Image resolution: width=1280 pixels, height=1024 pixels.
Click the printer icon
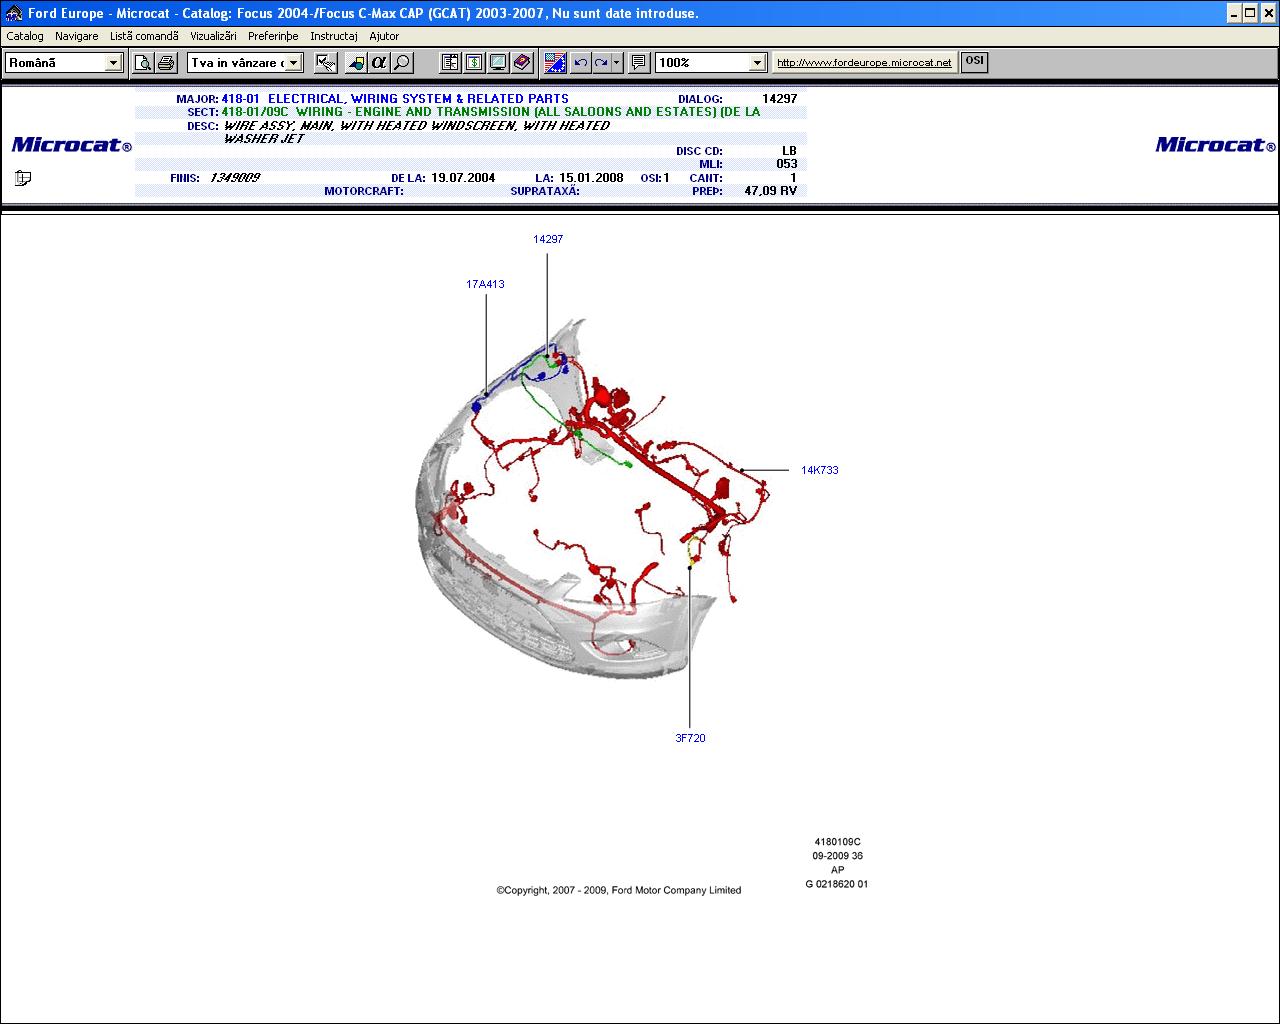(x=166, y=63)
